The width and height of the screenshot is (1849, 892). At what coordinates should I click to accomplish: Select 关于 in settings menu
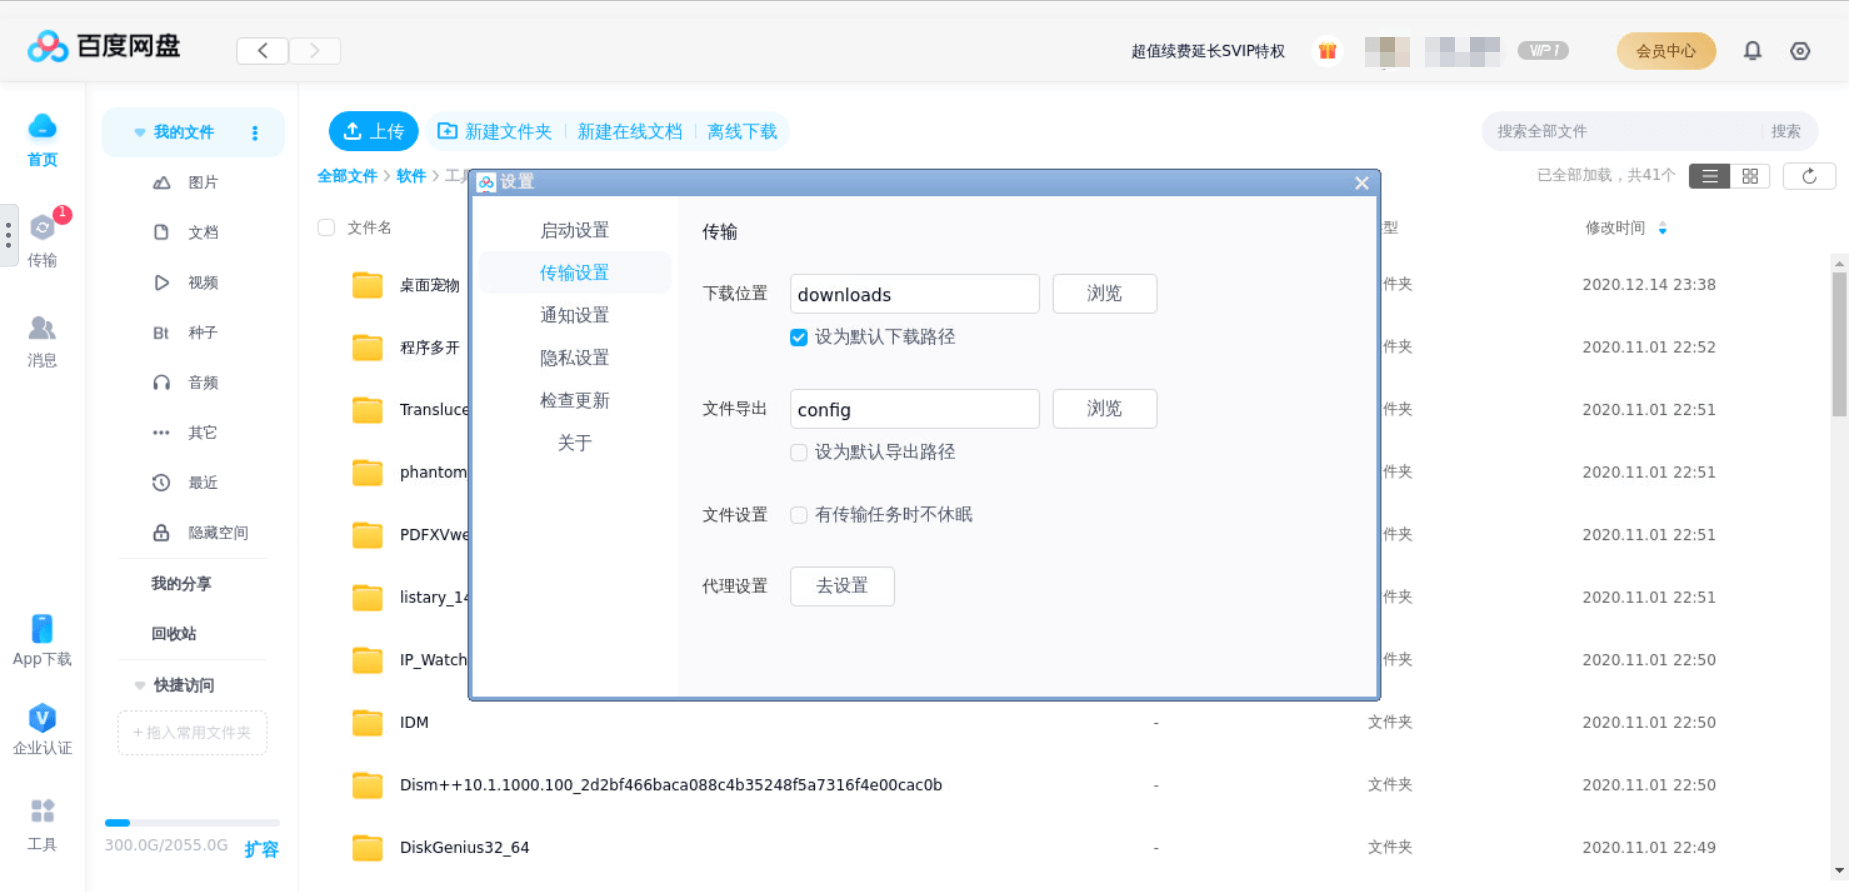[x=574, y=442]
